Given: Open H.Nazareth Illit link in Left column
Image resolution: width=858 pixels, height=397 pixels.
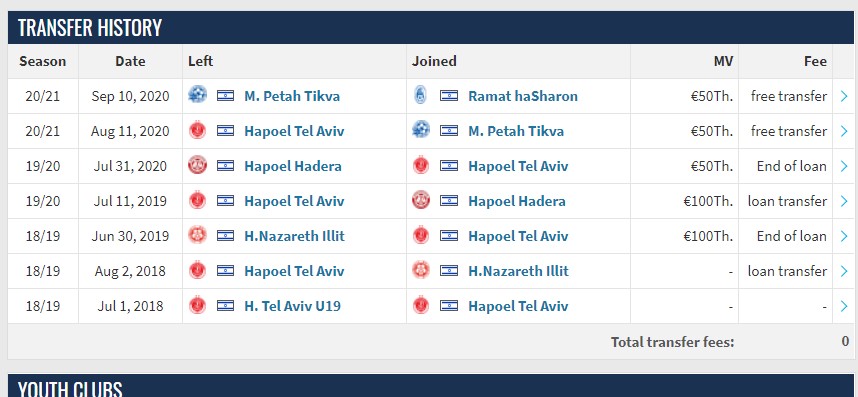Looking at the screenshot, I should (x=294, y=236).
